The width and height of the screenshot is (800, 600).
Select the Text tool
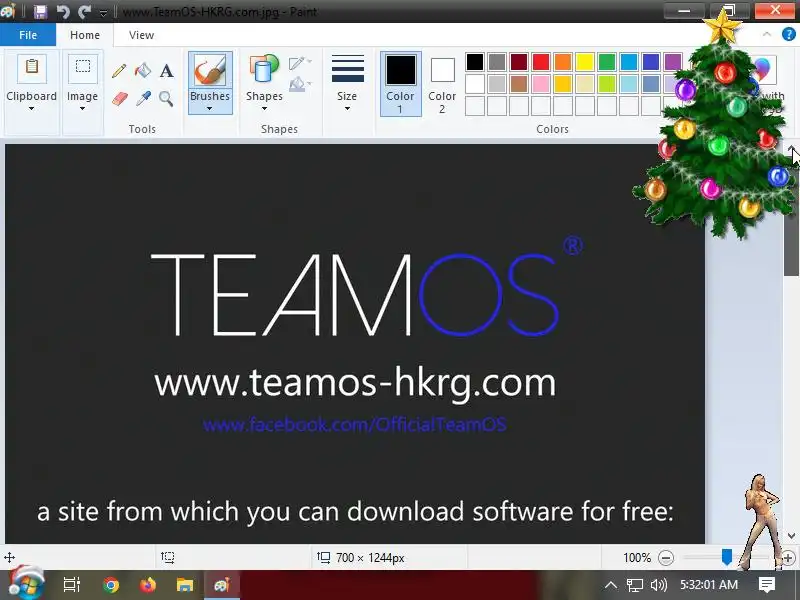click(x=166, y=70)
